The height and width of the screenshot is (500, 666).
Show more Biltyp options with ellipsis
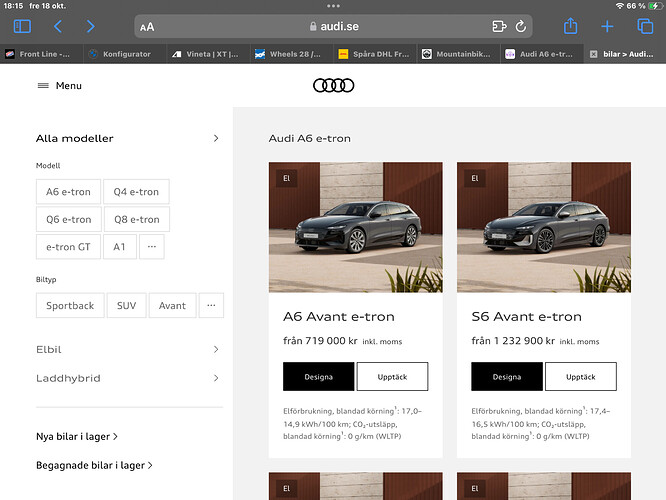211,305
